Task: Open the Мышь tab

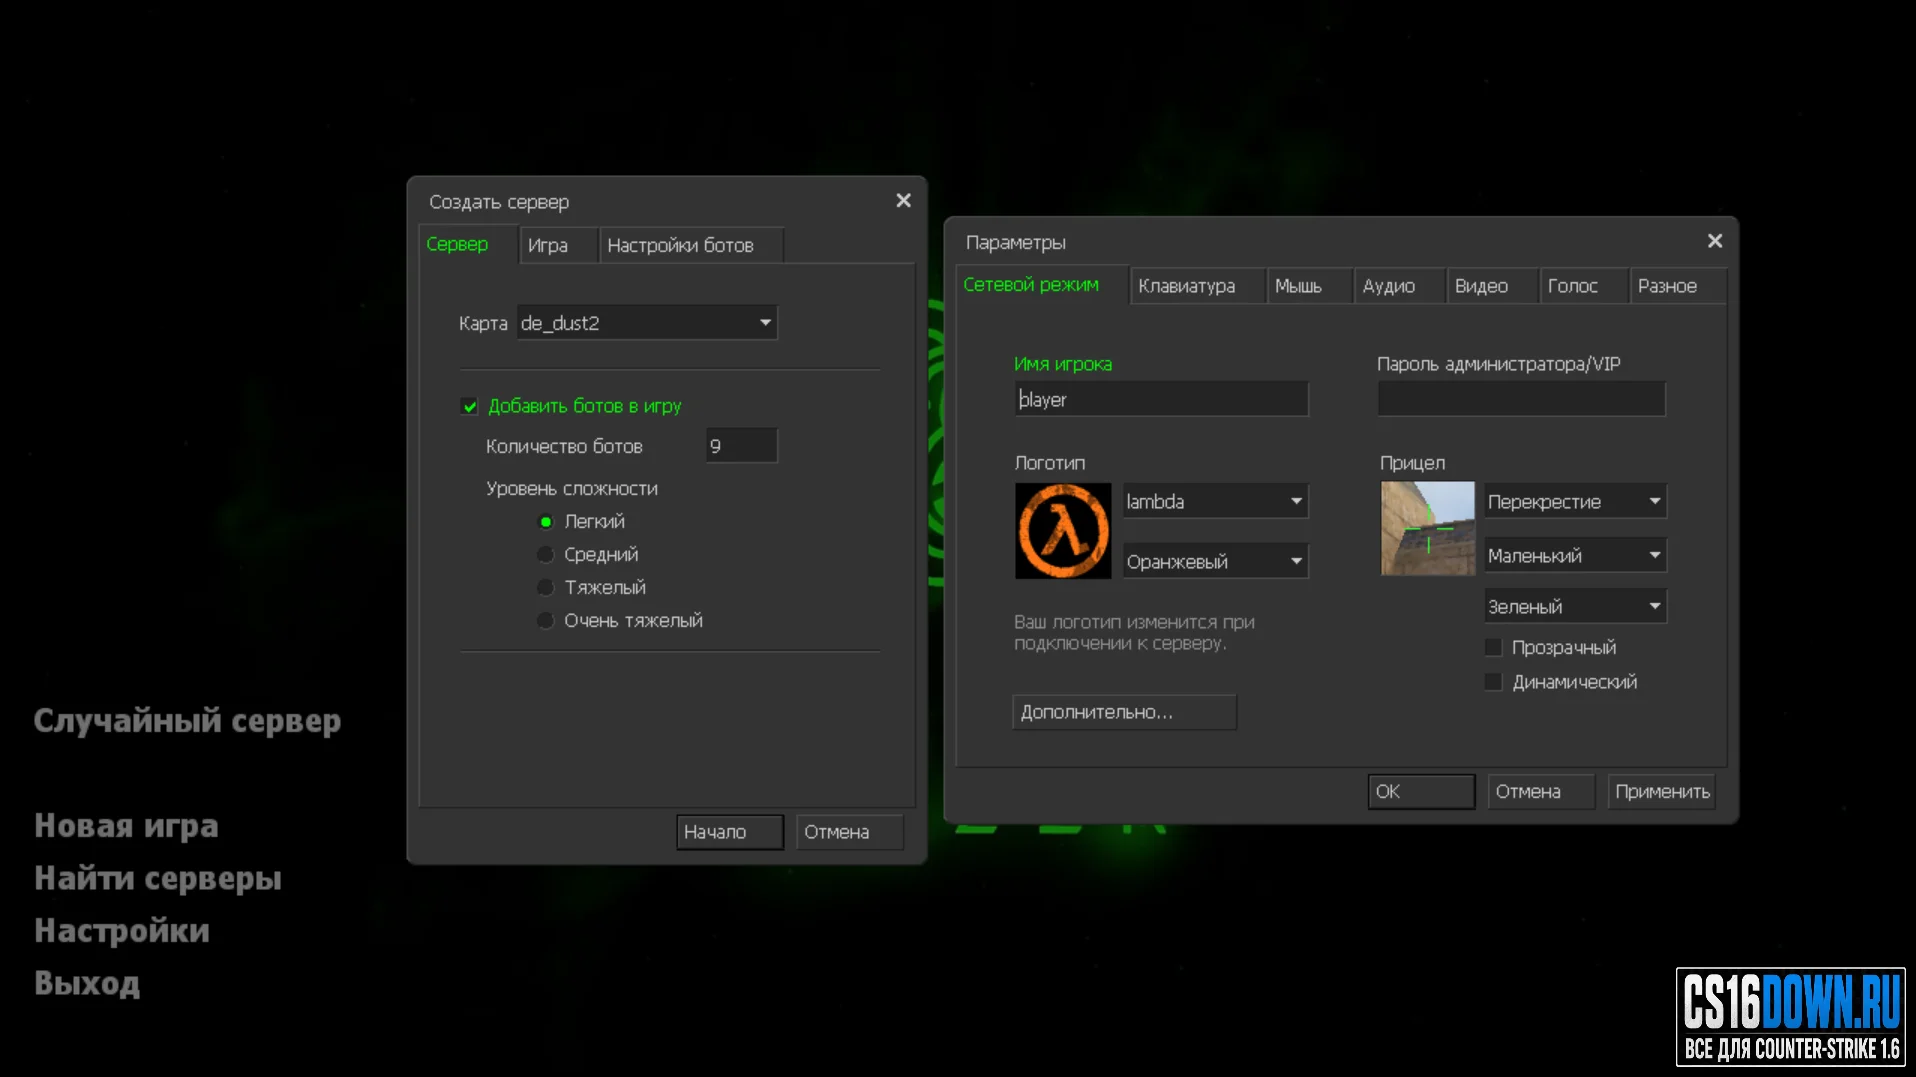Action: click(1309, 286)
